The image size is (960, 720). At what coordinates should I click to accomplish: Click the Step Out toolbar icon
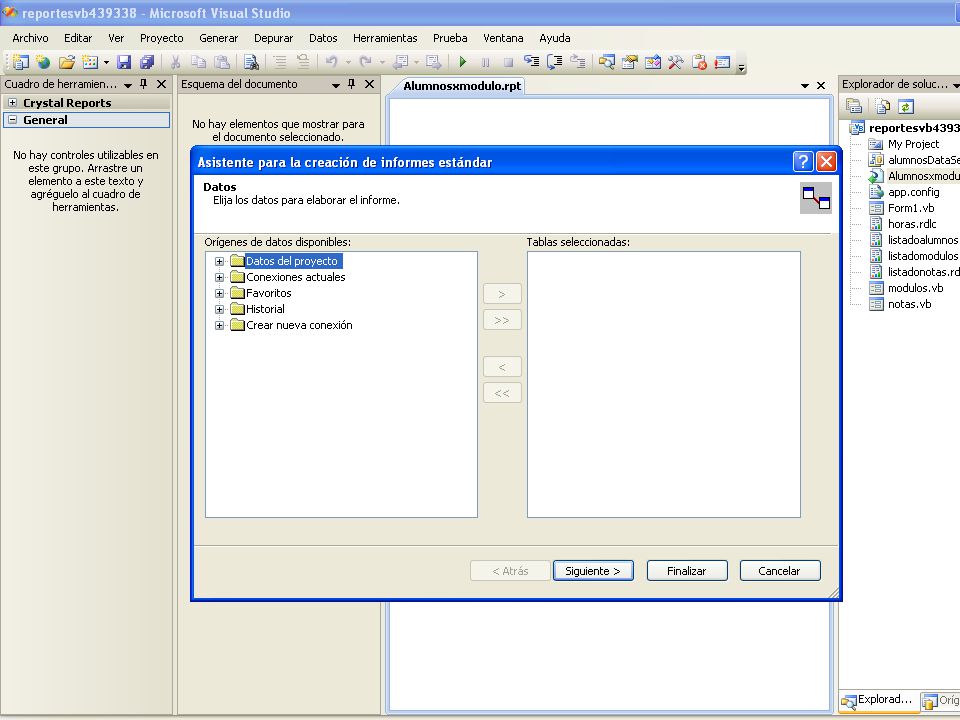577,62
